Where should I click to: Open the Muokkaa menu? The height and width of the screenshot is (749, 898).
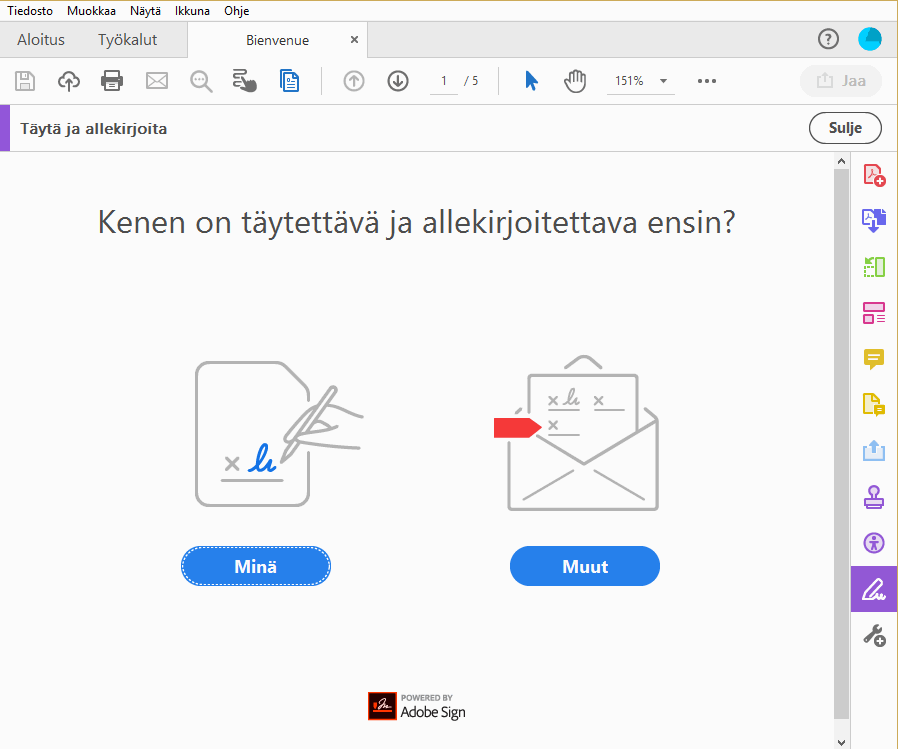point(91,11)
